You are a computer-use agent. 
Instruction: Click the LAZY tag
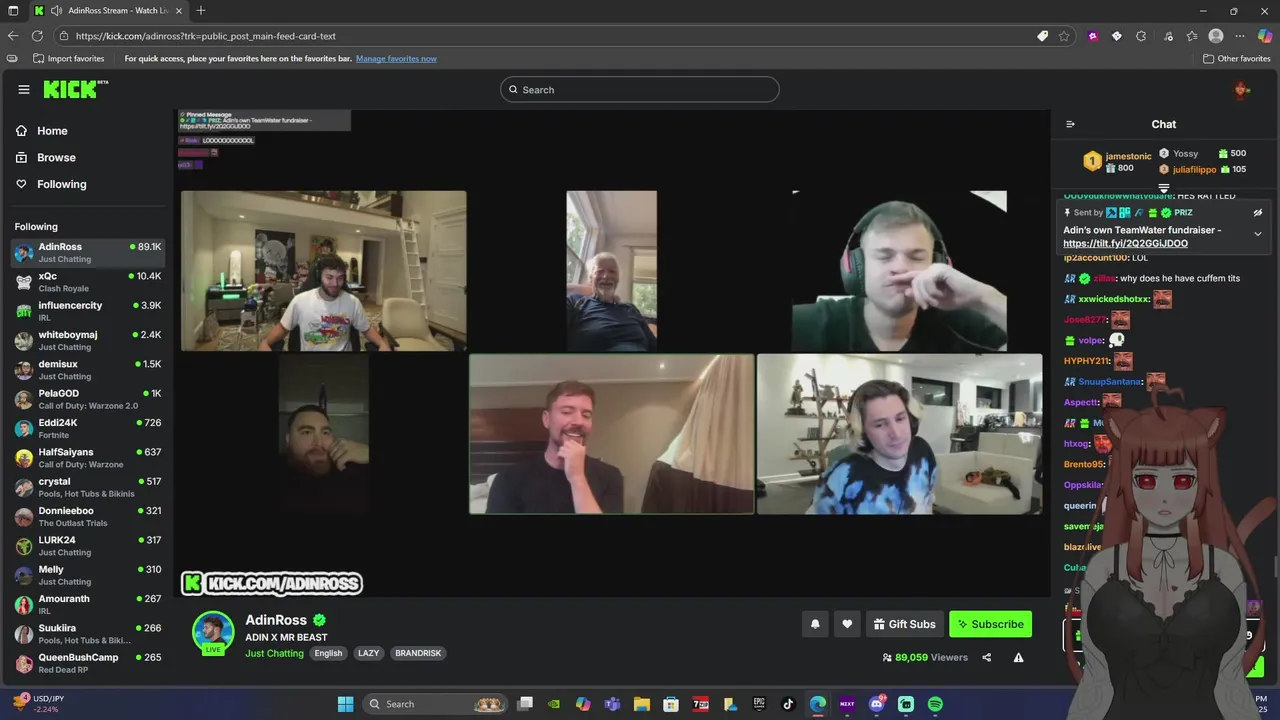coord(369,653)
